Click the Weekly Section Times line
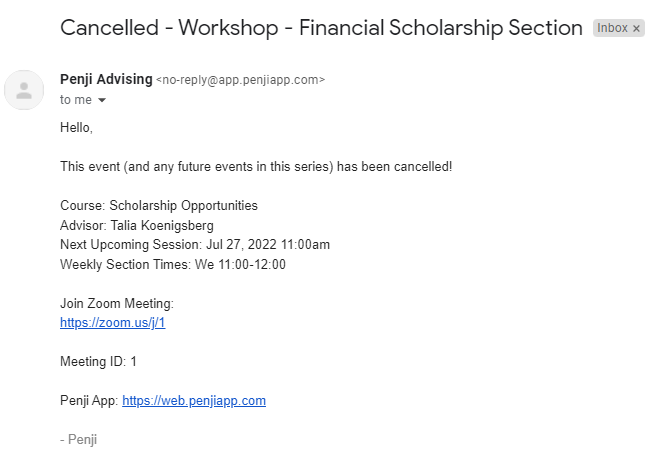The width and height of the screenshot is (657, 458). click(x=173, y=264)
